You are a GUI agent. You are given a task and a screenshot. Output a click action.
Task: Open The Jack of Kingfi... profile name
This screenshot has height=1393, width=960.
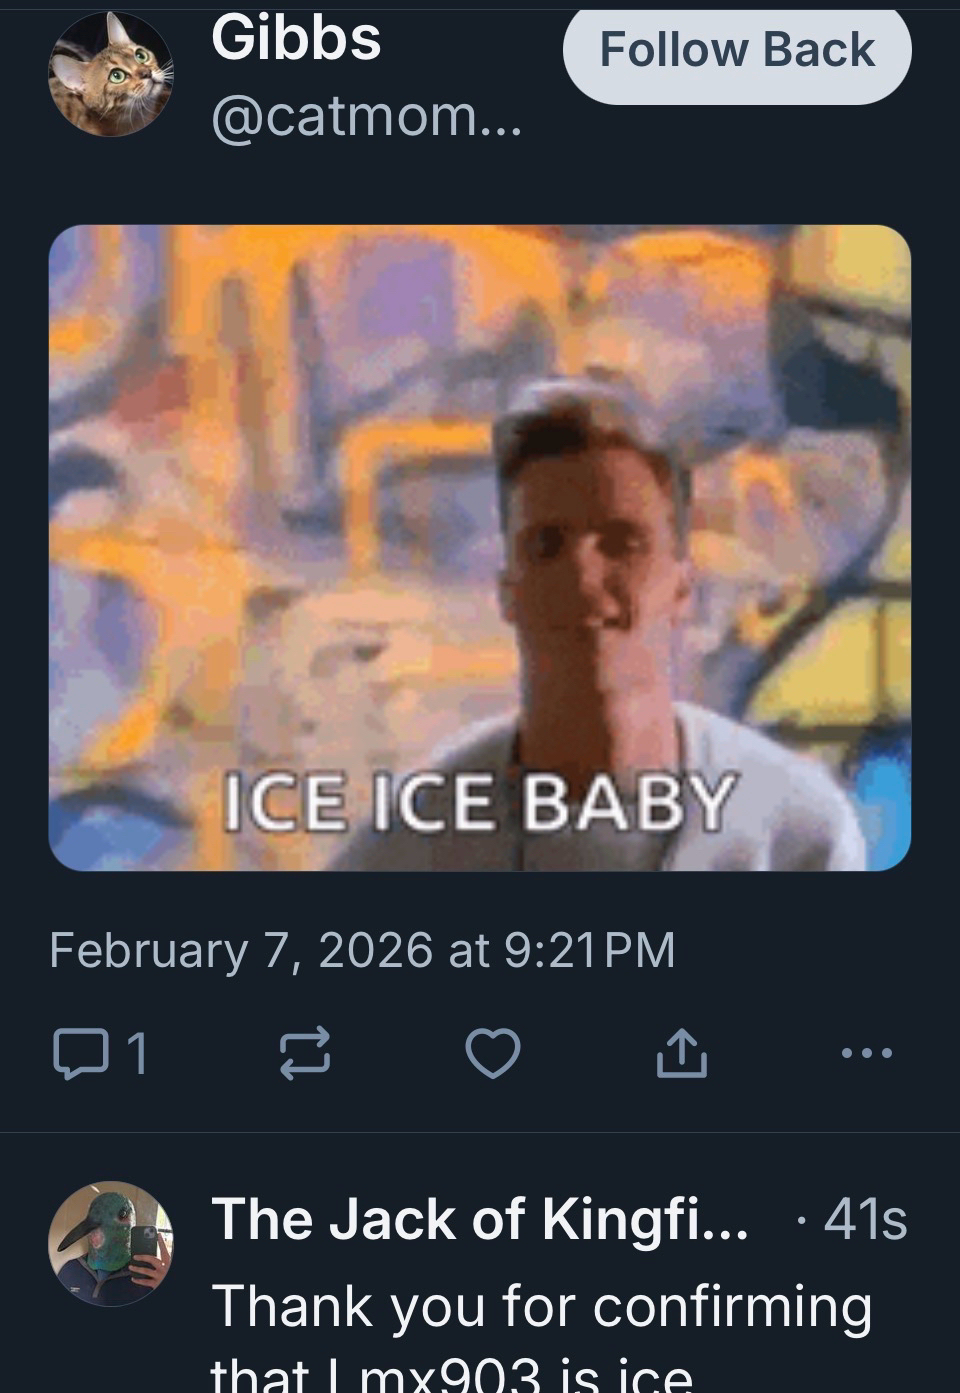point(479,1219)
